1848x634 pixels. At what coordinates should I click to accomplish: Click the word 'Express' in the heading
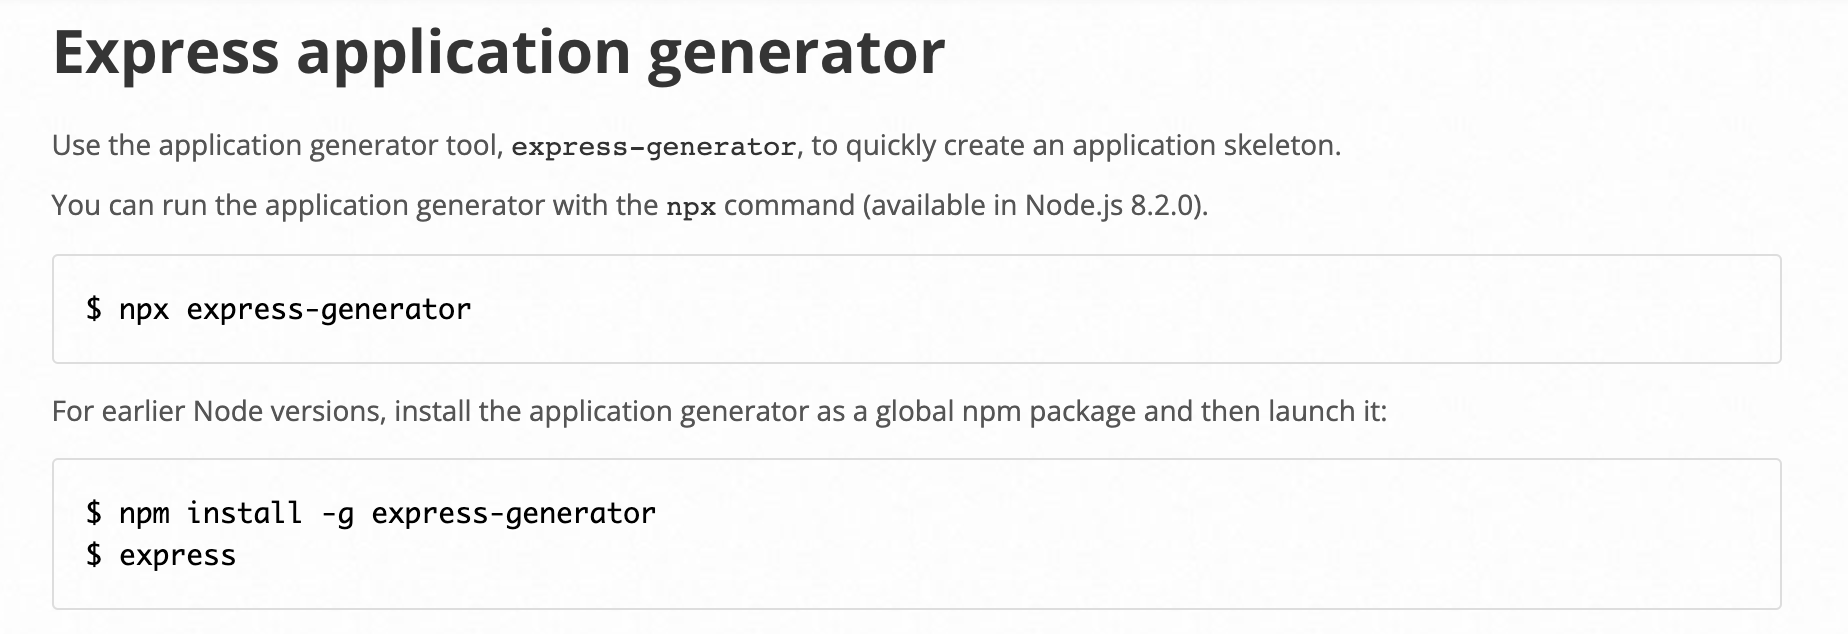tap(166, 53)
